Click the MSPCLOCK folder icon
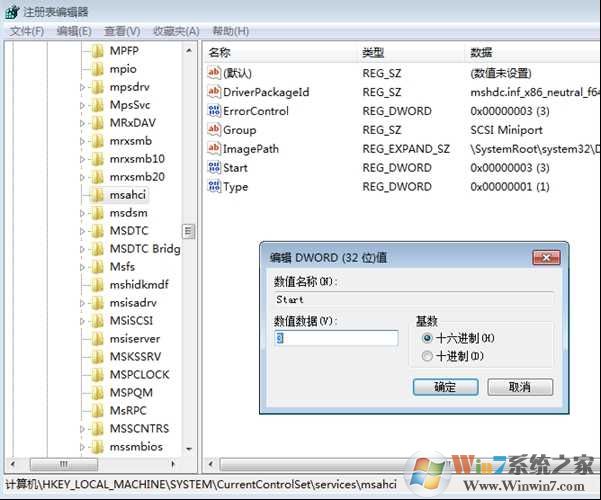Screen dimensions: 601x500 (x=98, y=375)
